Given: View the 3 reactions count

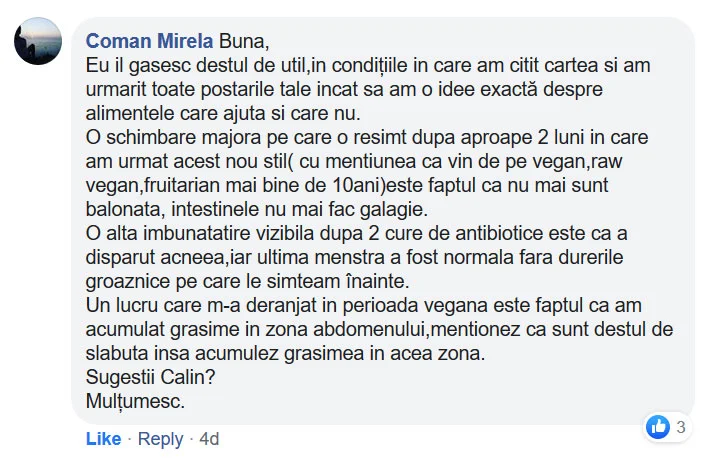Looking at the screenshot, I should coord(681,428).
